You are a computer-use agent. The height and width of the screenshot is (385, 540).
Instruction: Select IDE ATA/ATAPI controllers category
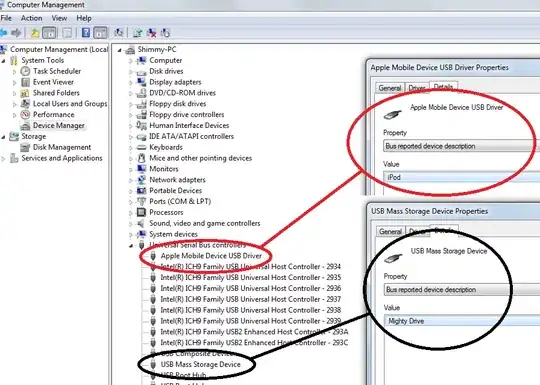pyautogui.click(x=191, y=136)
